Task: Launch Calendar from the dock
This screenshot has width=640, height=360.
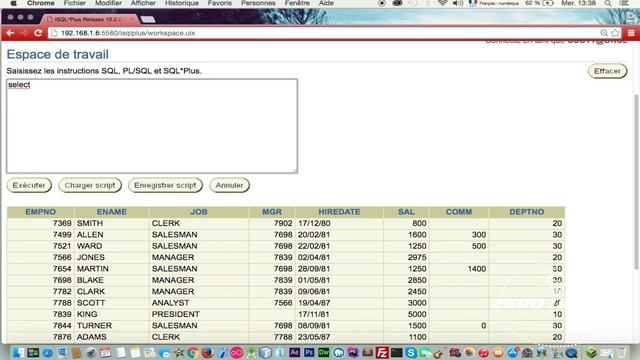Action: tap(105, 353)
